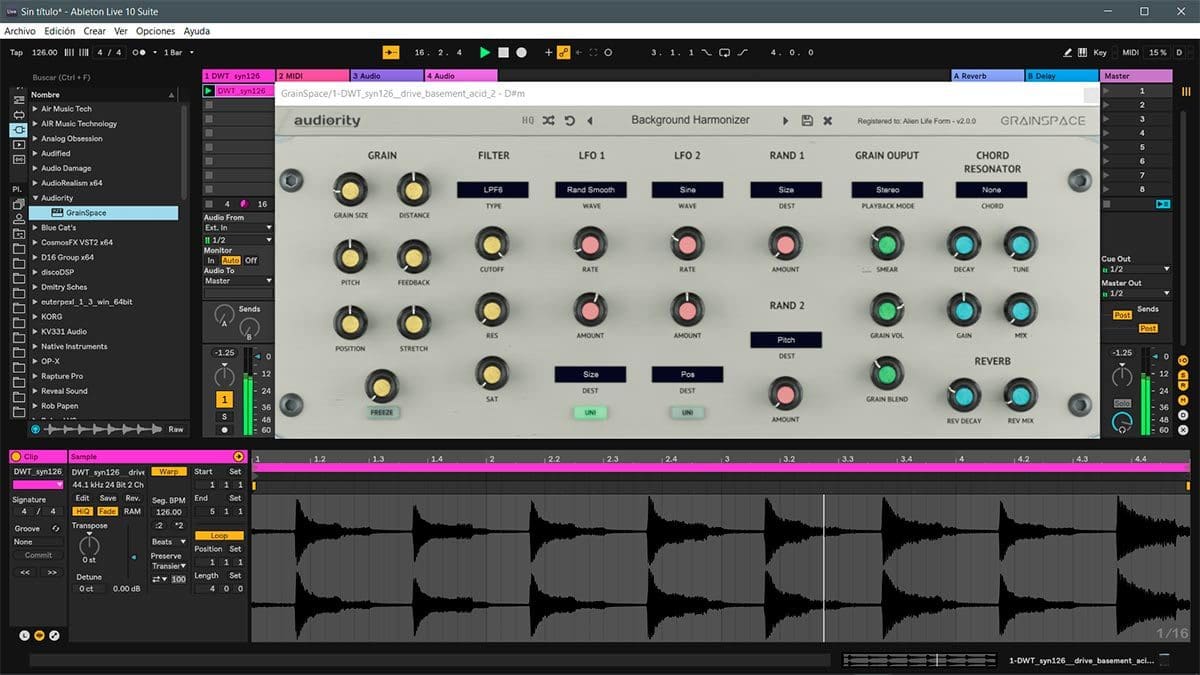The width and height of the screenshot is (1200, 675).
Task: Open the PLAYBACK MODE dropdown showing Stereo
Action: 887,189
